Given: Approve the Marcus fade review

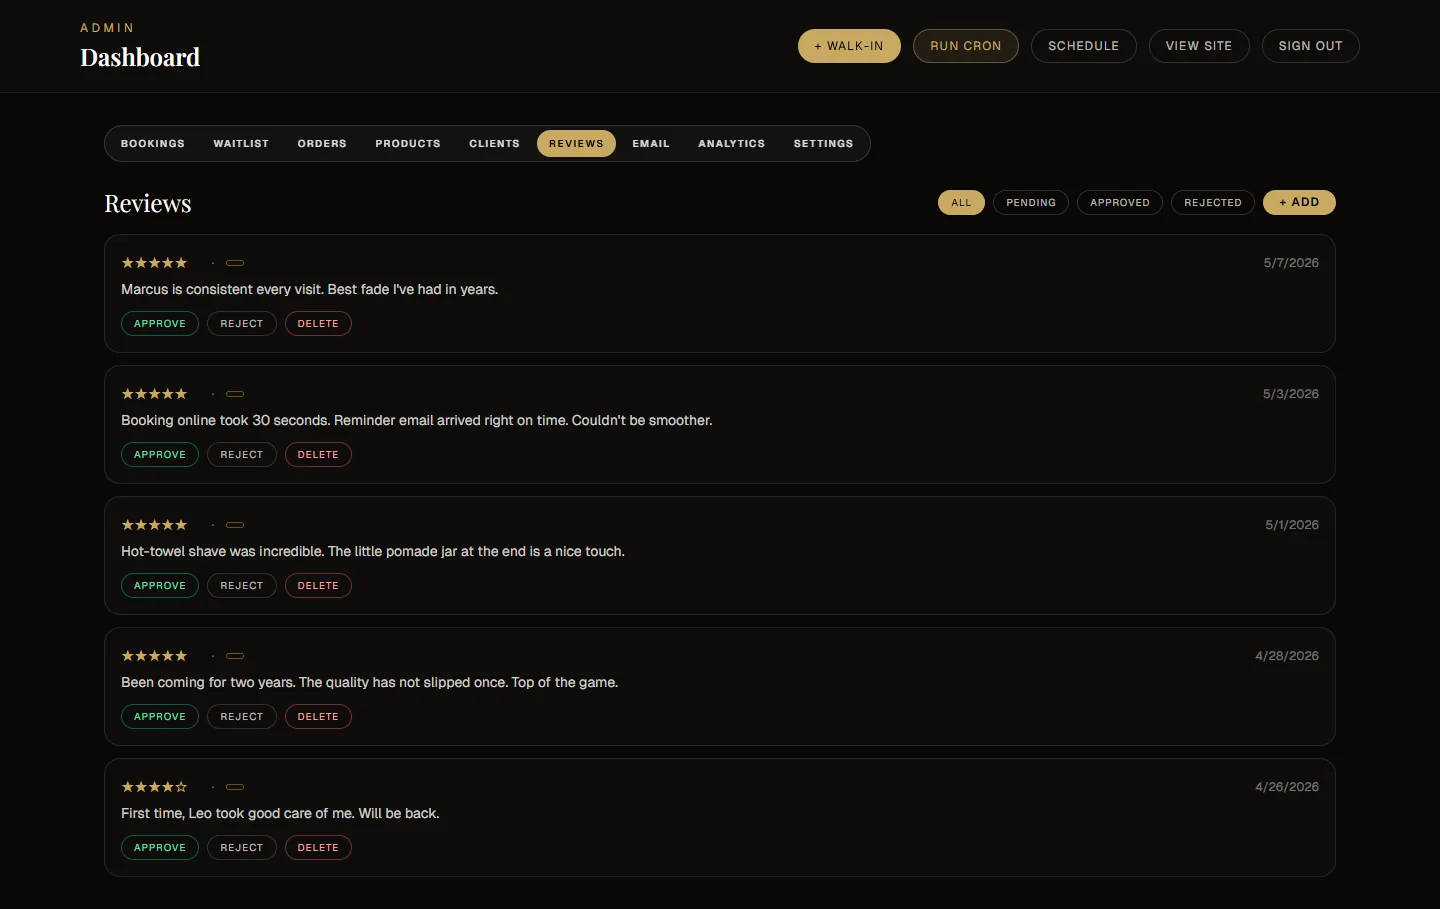Looking at the screenshot, I should click(x=160, y=324).
